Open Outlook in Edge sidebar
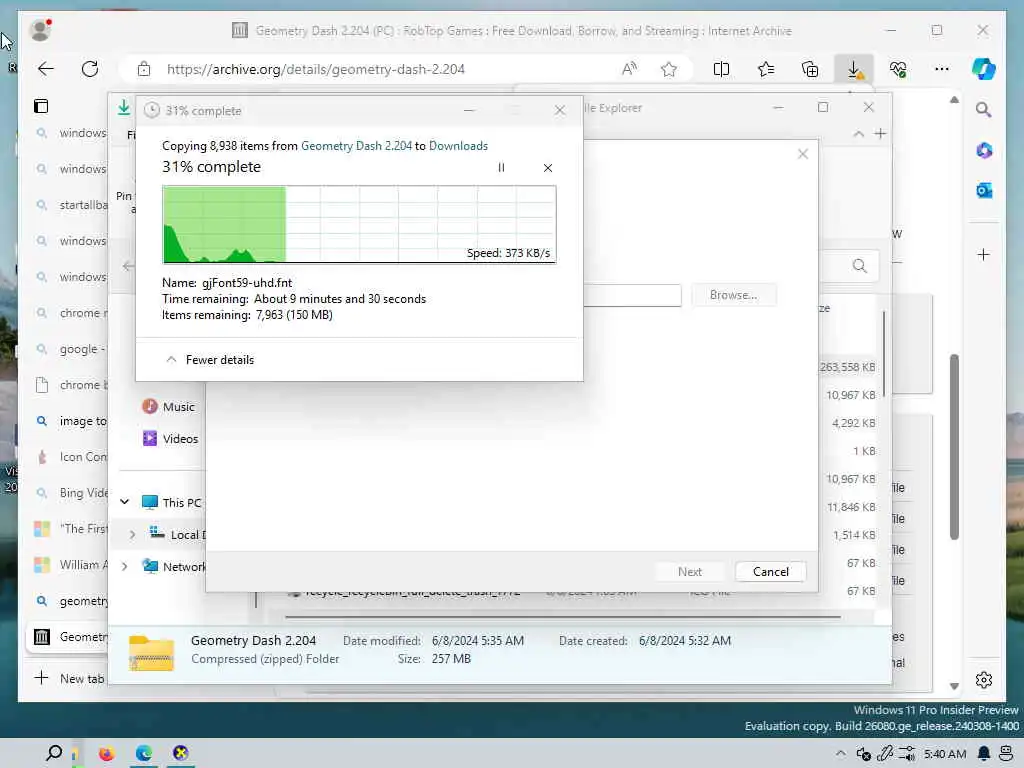 [x=984, y=190]
